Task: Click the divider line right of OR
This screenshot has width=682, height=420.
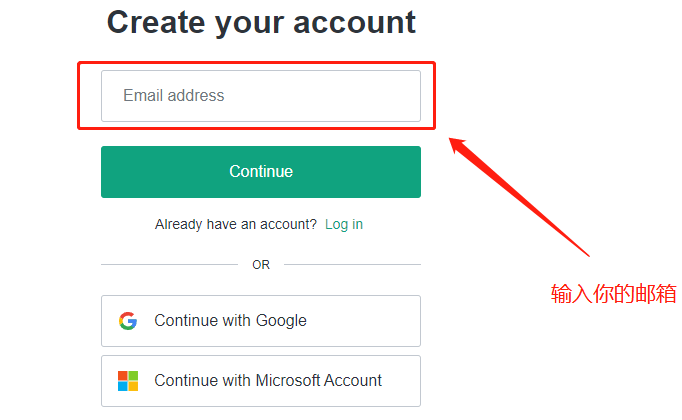Action: [352, 265]
